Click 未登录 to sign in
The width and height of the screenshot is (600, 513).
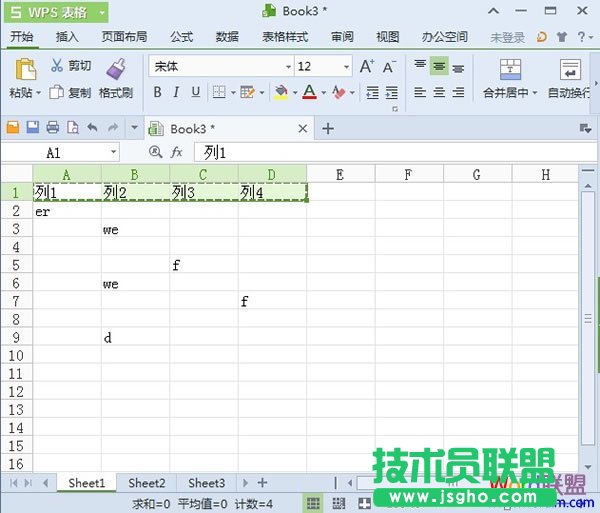click(507, 37)
